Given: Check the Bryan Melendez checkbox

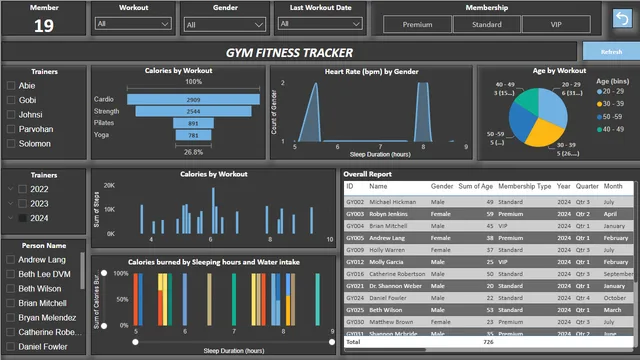Looking at the screenshot, I should tap(11, 318).
